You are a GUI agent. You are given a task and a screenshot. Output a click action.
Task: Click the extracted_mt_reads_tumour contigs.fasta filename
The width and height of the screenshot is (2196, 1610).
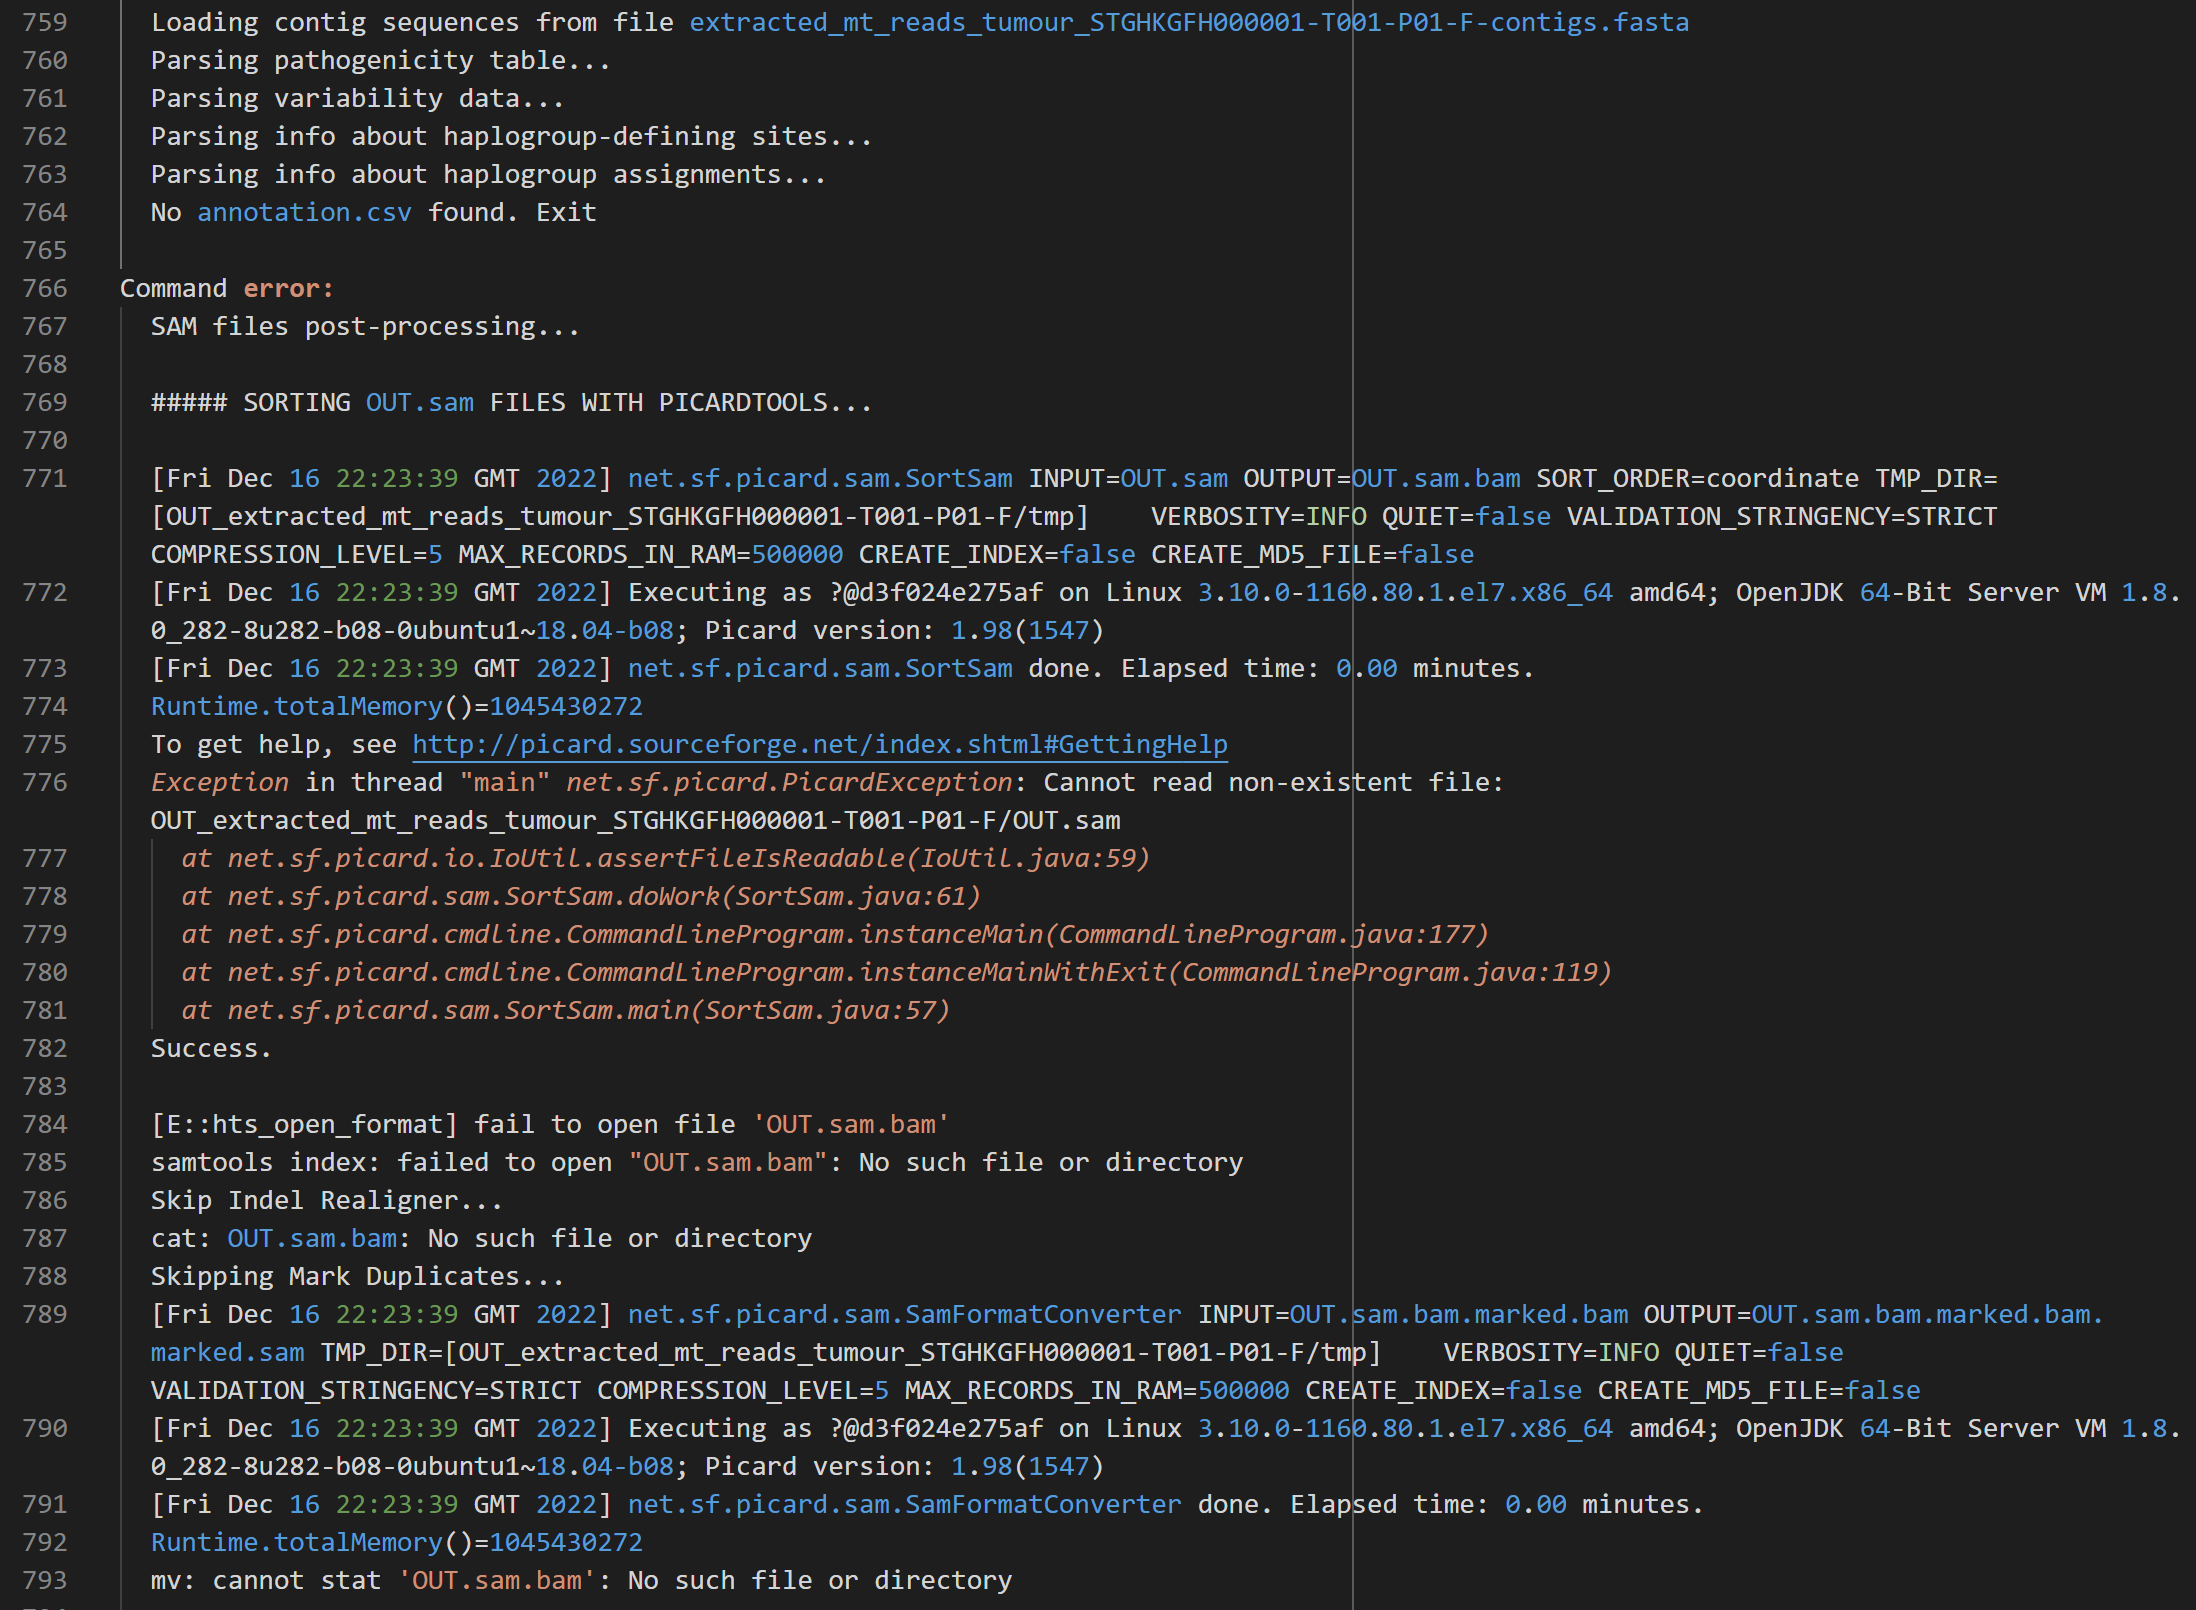(x=1190, y=22)
